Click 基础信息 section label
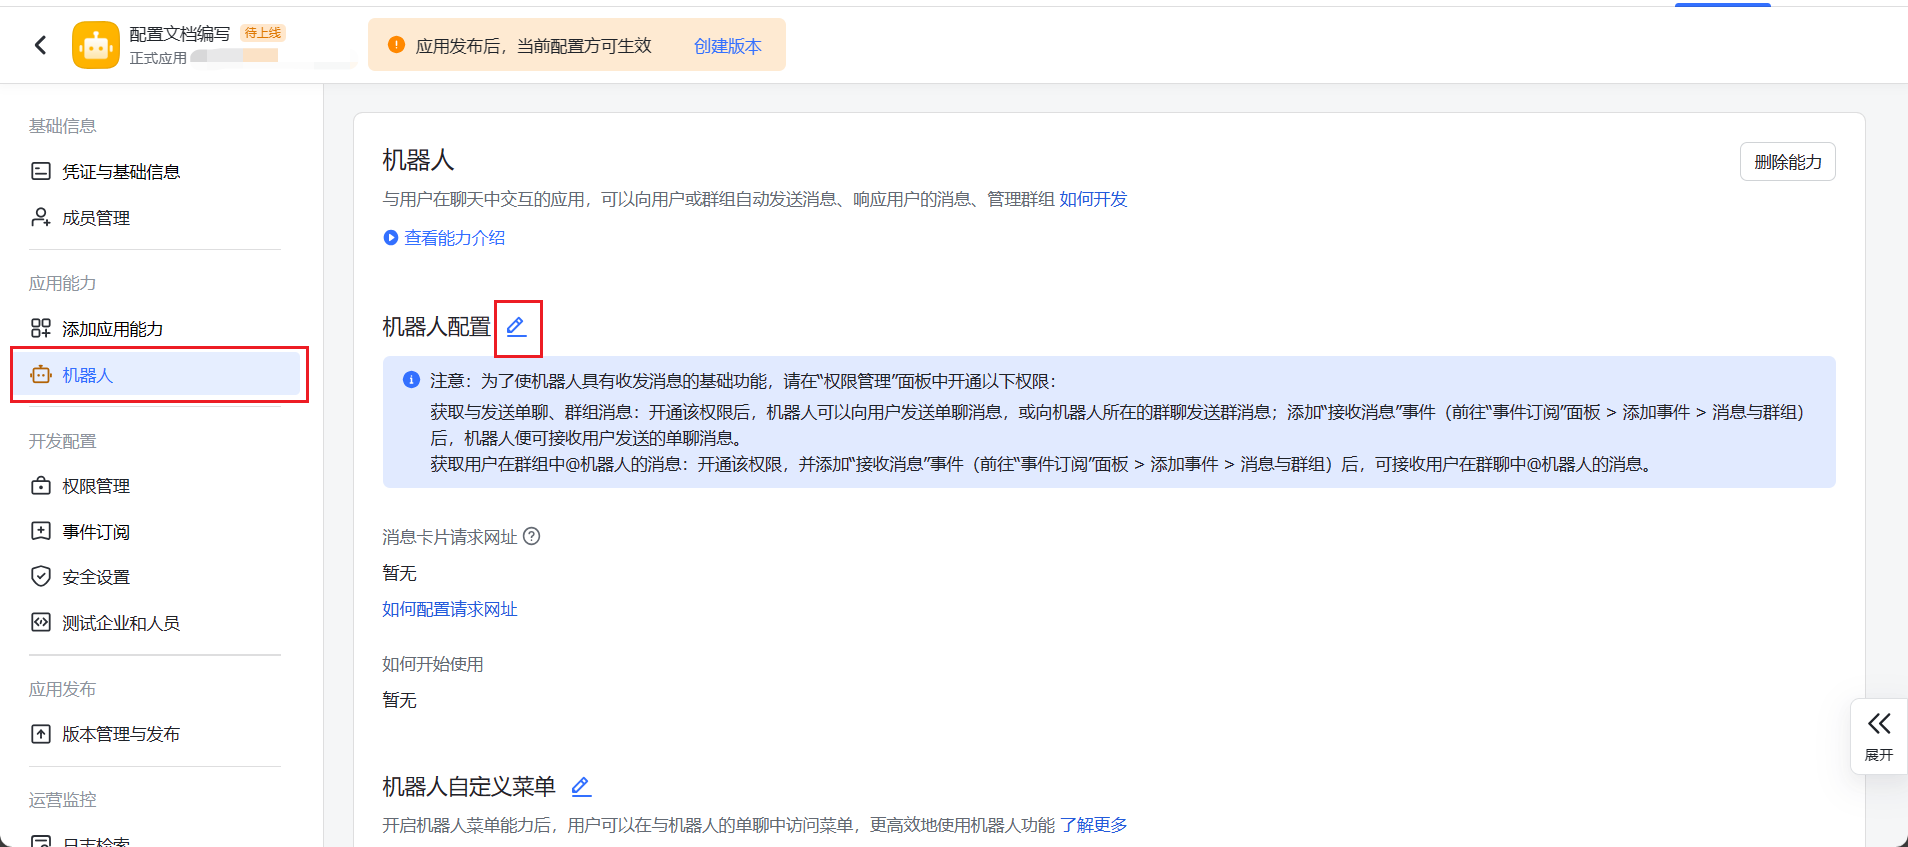1908x847 pixels. click(62, 126)
